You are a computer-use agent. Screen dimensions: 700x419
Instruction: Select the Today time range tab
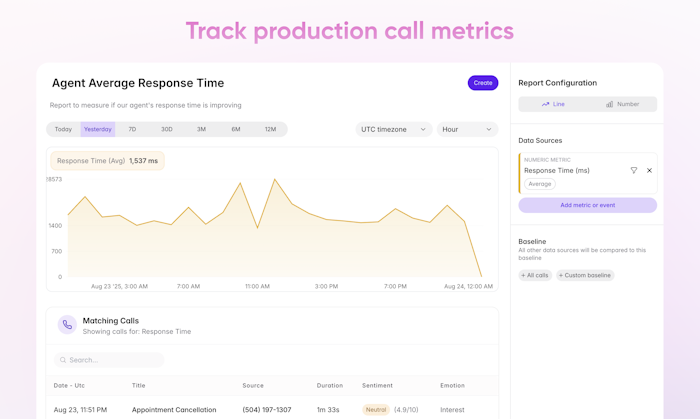click(x=63, y=129)
